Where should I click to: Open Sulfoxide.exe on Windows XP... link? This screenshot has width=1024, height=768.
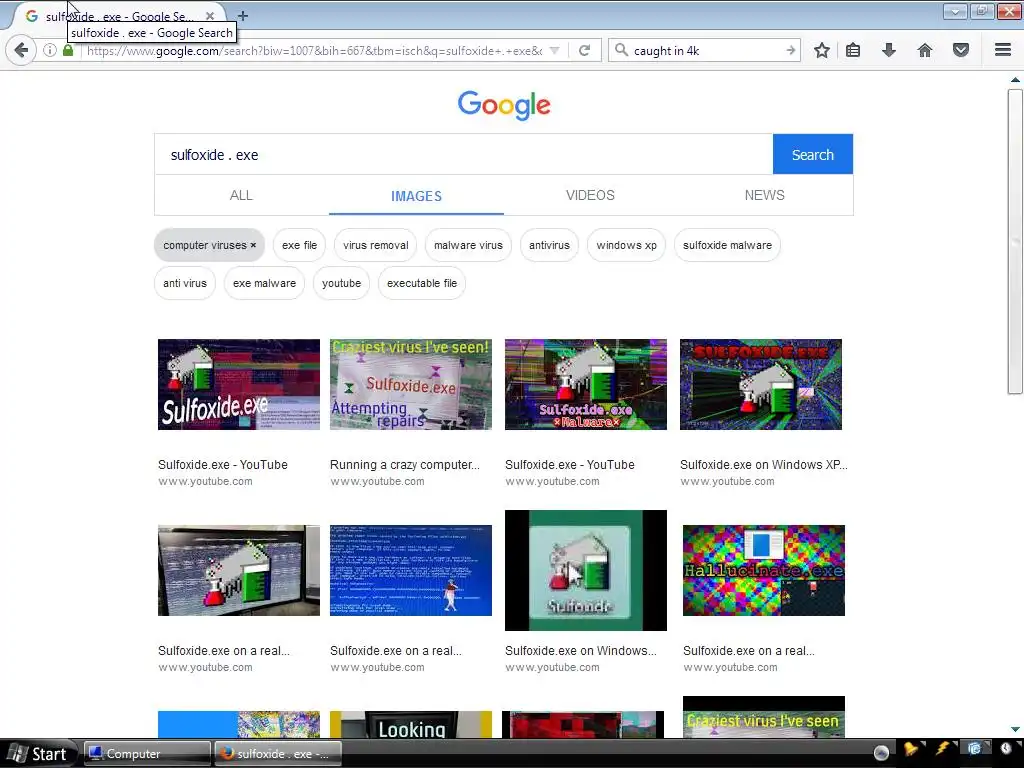763,465
